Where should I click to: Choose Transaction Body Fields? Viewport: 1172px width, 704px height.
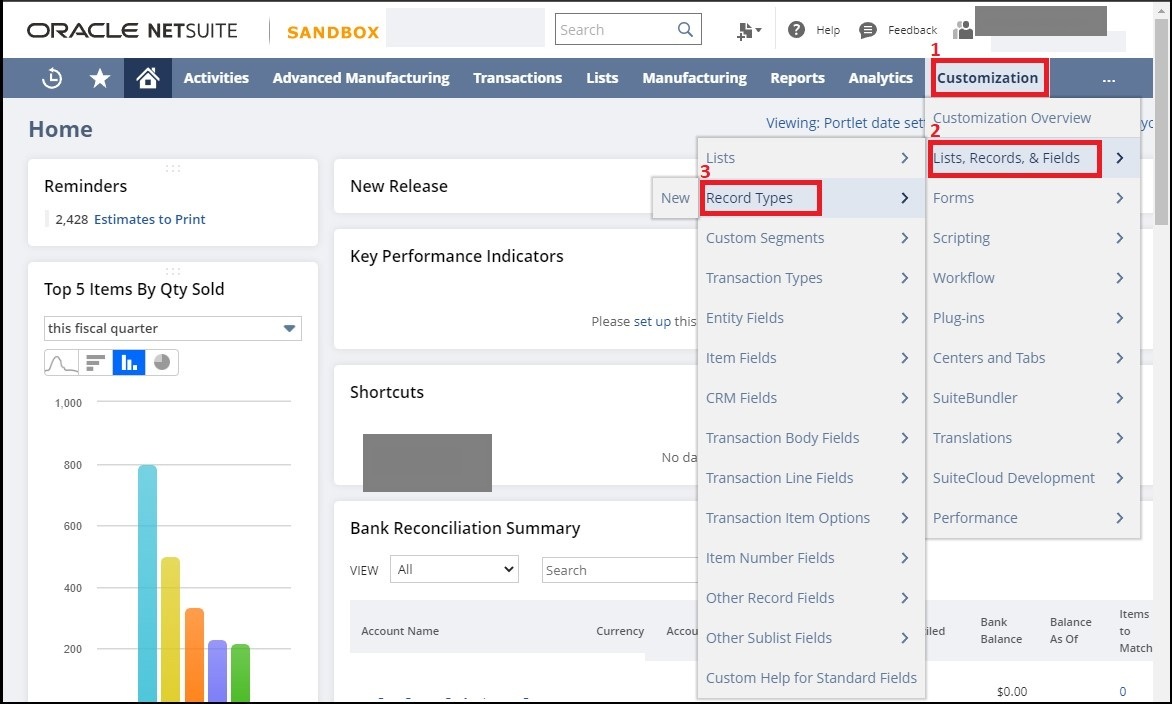[783, 438]
